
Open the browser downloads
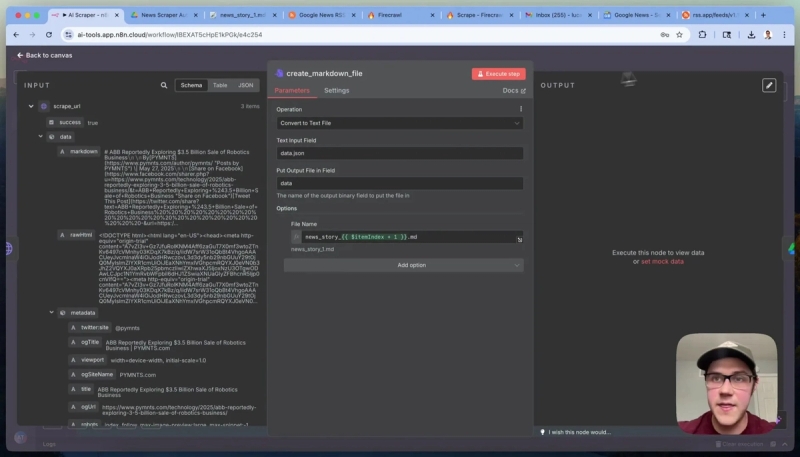click(751, 35)
